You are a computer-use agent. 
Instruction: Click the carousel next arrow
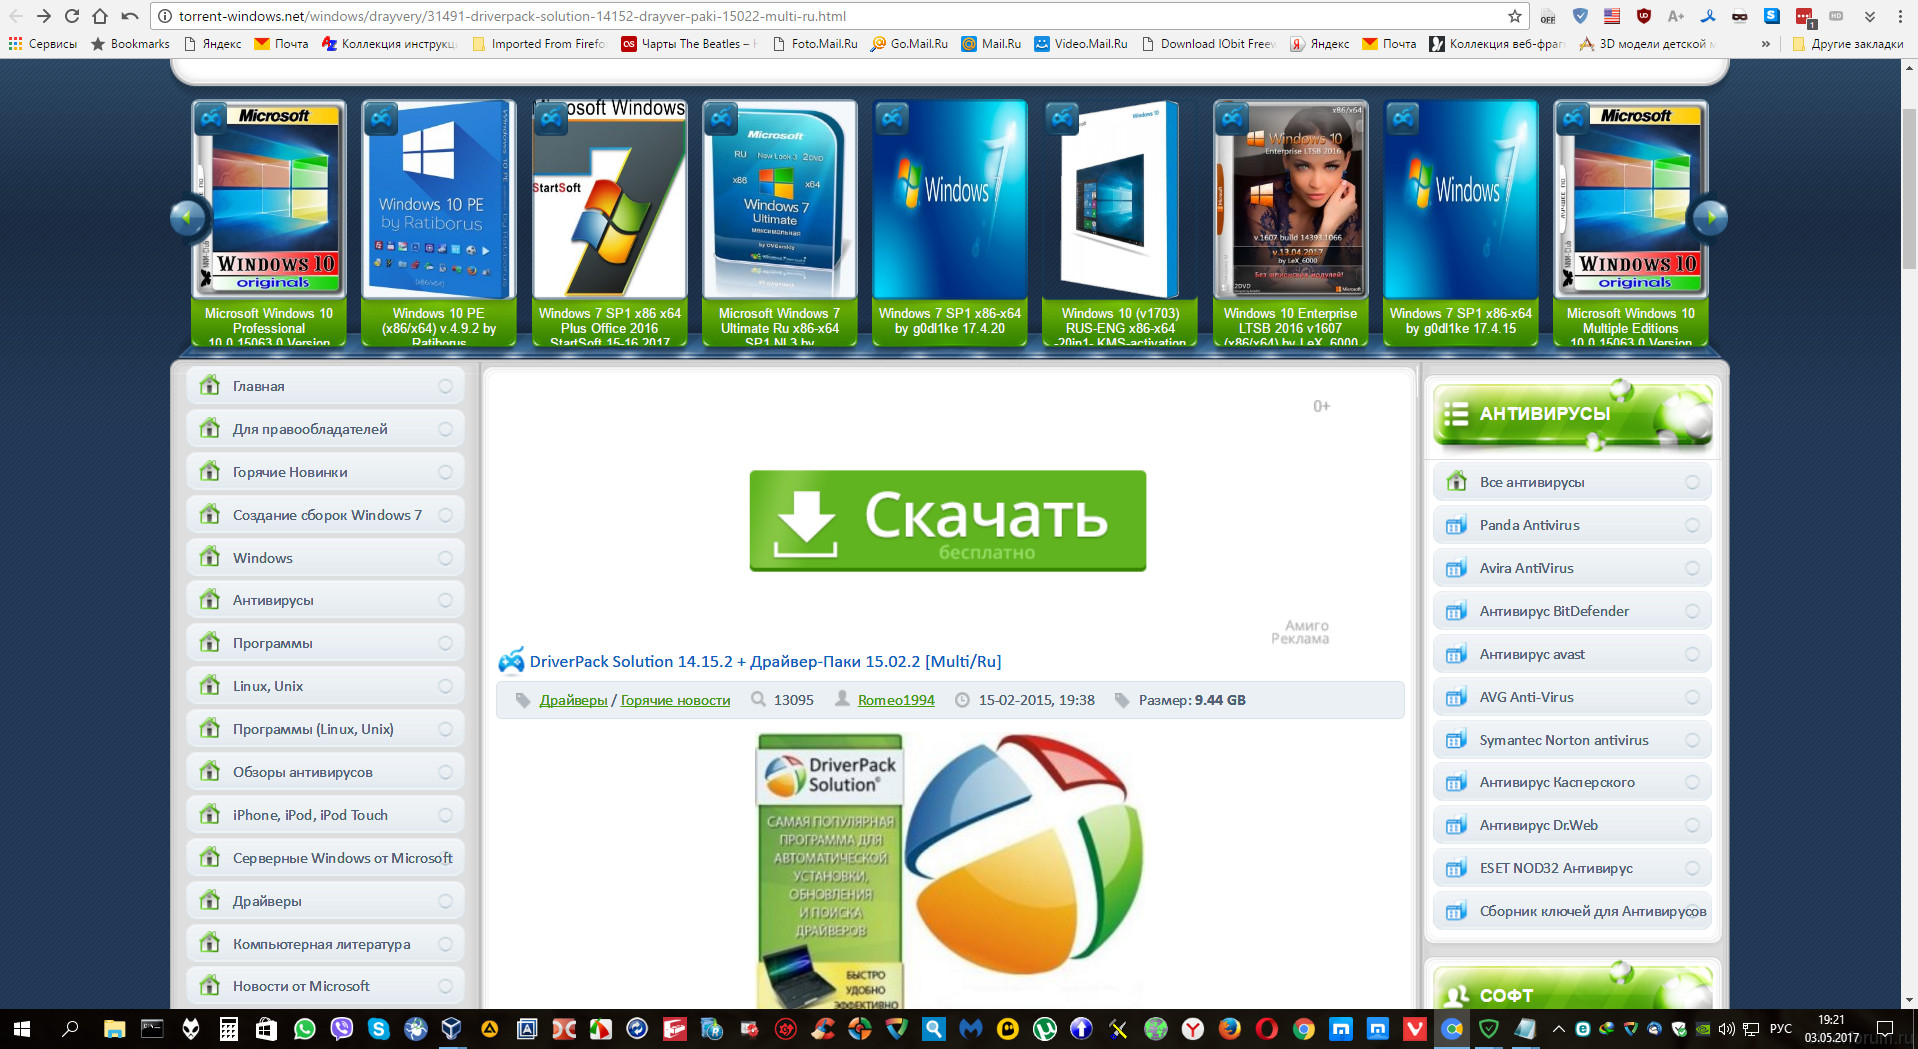pos(1711,217)
